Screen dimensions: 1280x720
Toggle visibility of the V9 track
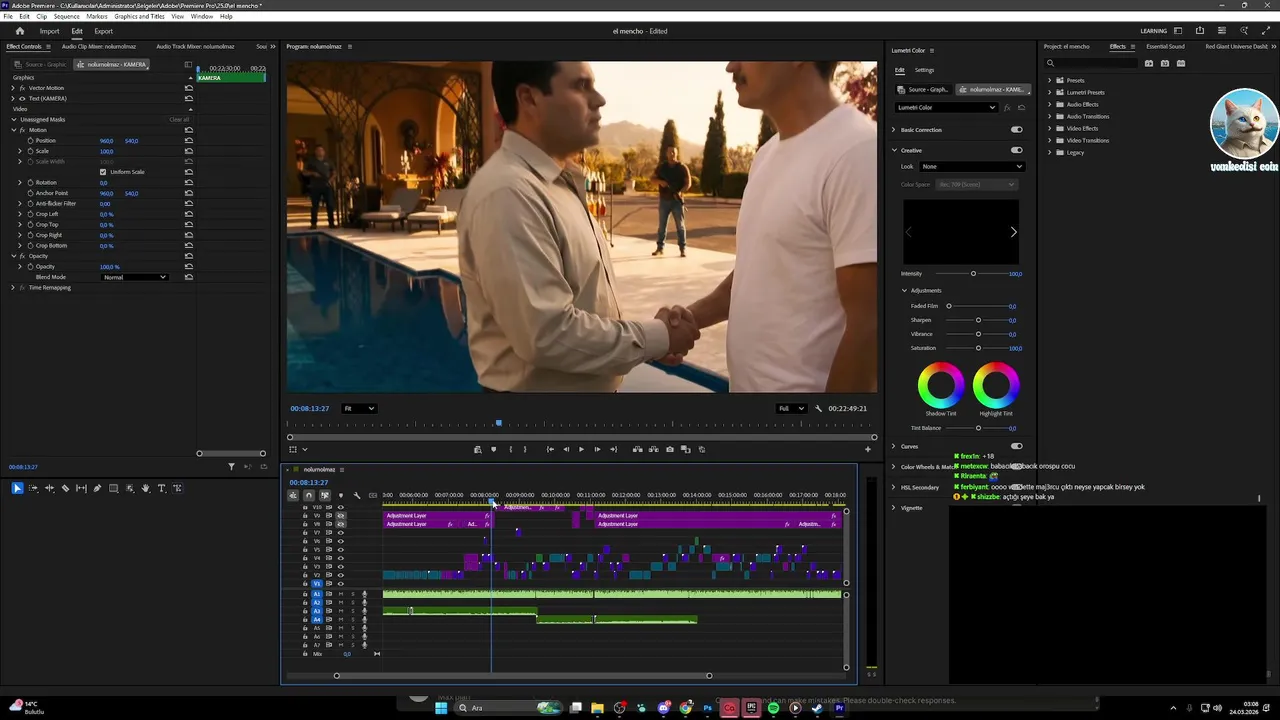(x=340, y=516)
